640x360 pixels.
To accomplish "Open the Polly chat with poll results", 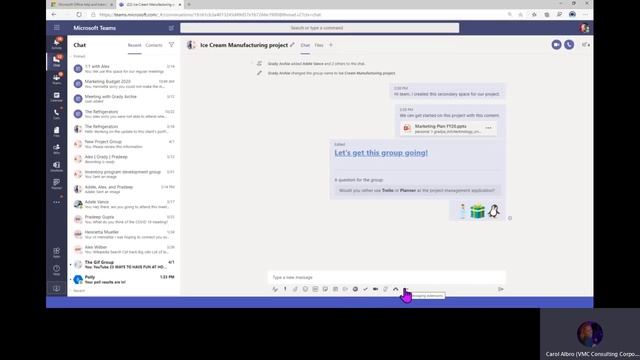I will [x=124, y=280].
